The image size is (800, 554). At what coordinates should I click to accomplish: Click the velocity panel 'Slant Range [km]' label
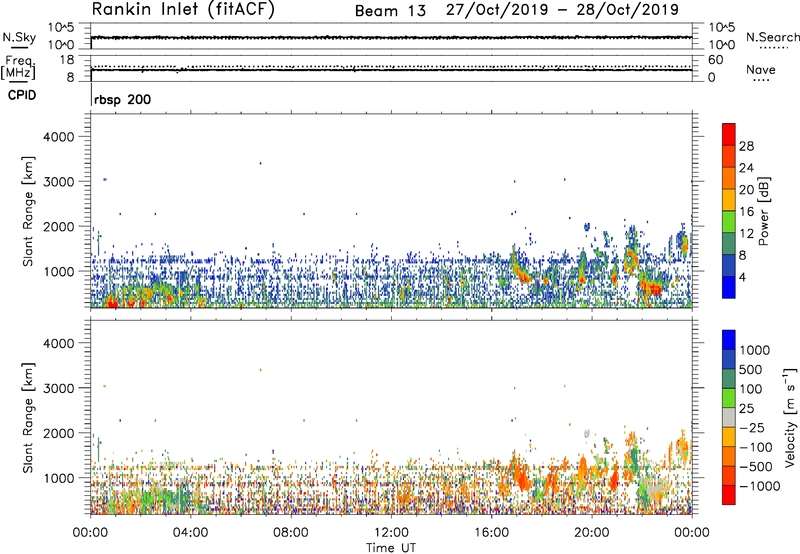pyautogui.click(x=28, y=418)
